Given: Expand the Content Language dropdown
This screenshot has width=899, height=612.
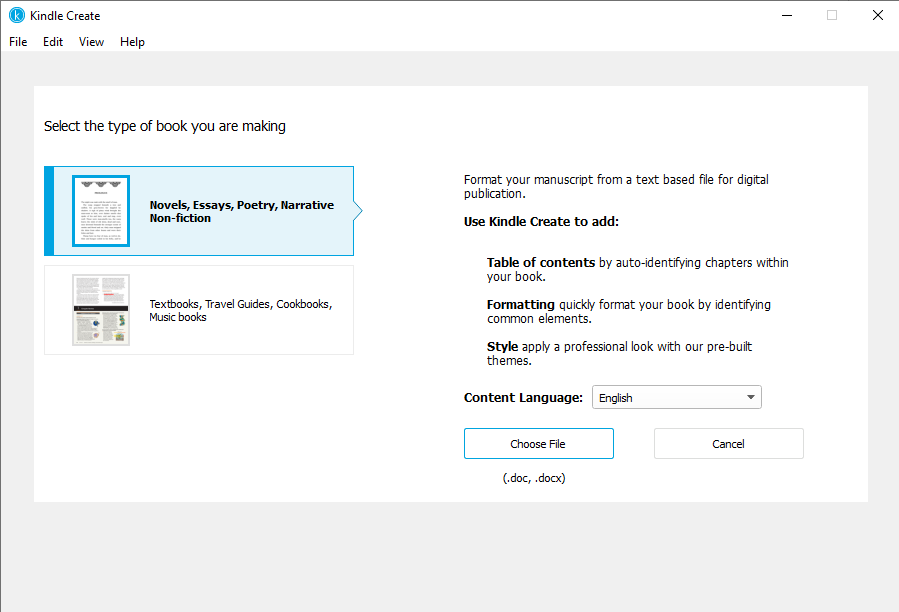Looking at the screenshot, I should tap(677, 397).
